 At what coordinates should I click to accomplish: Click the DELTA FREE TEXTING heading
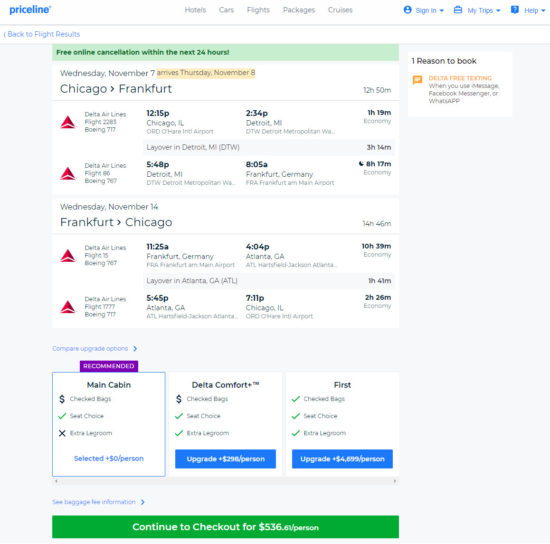[460, 78]
